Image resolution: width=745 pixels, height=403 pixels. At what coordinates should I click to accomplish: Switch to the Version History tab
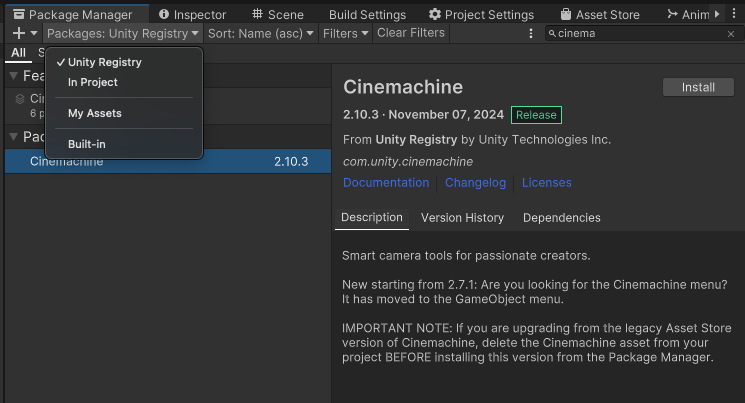pos(462,218)
